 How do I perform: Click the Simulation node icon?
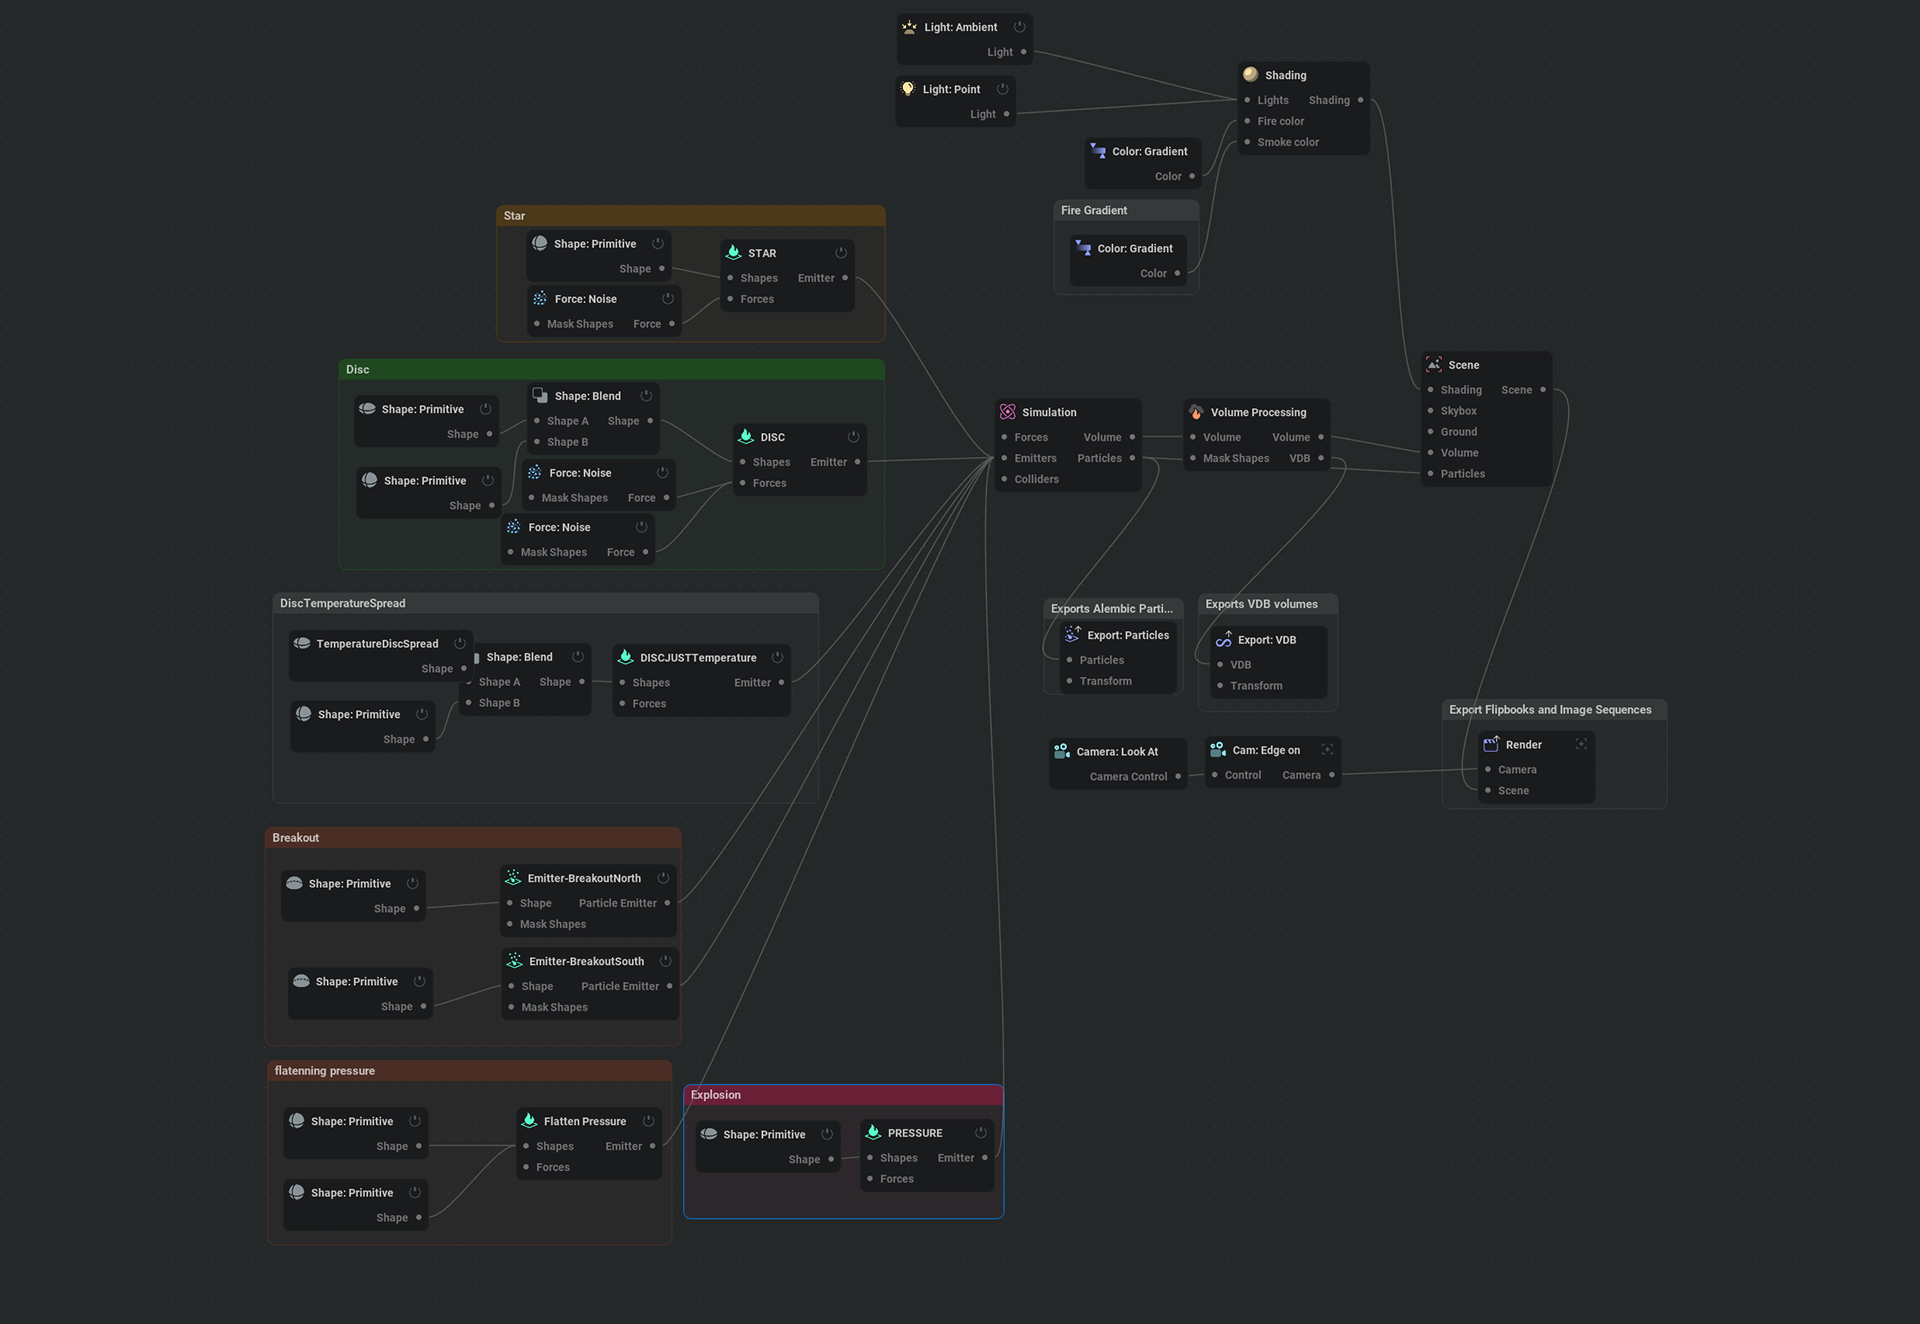pos(1007,412)
